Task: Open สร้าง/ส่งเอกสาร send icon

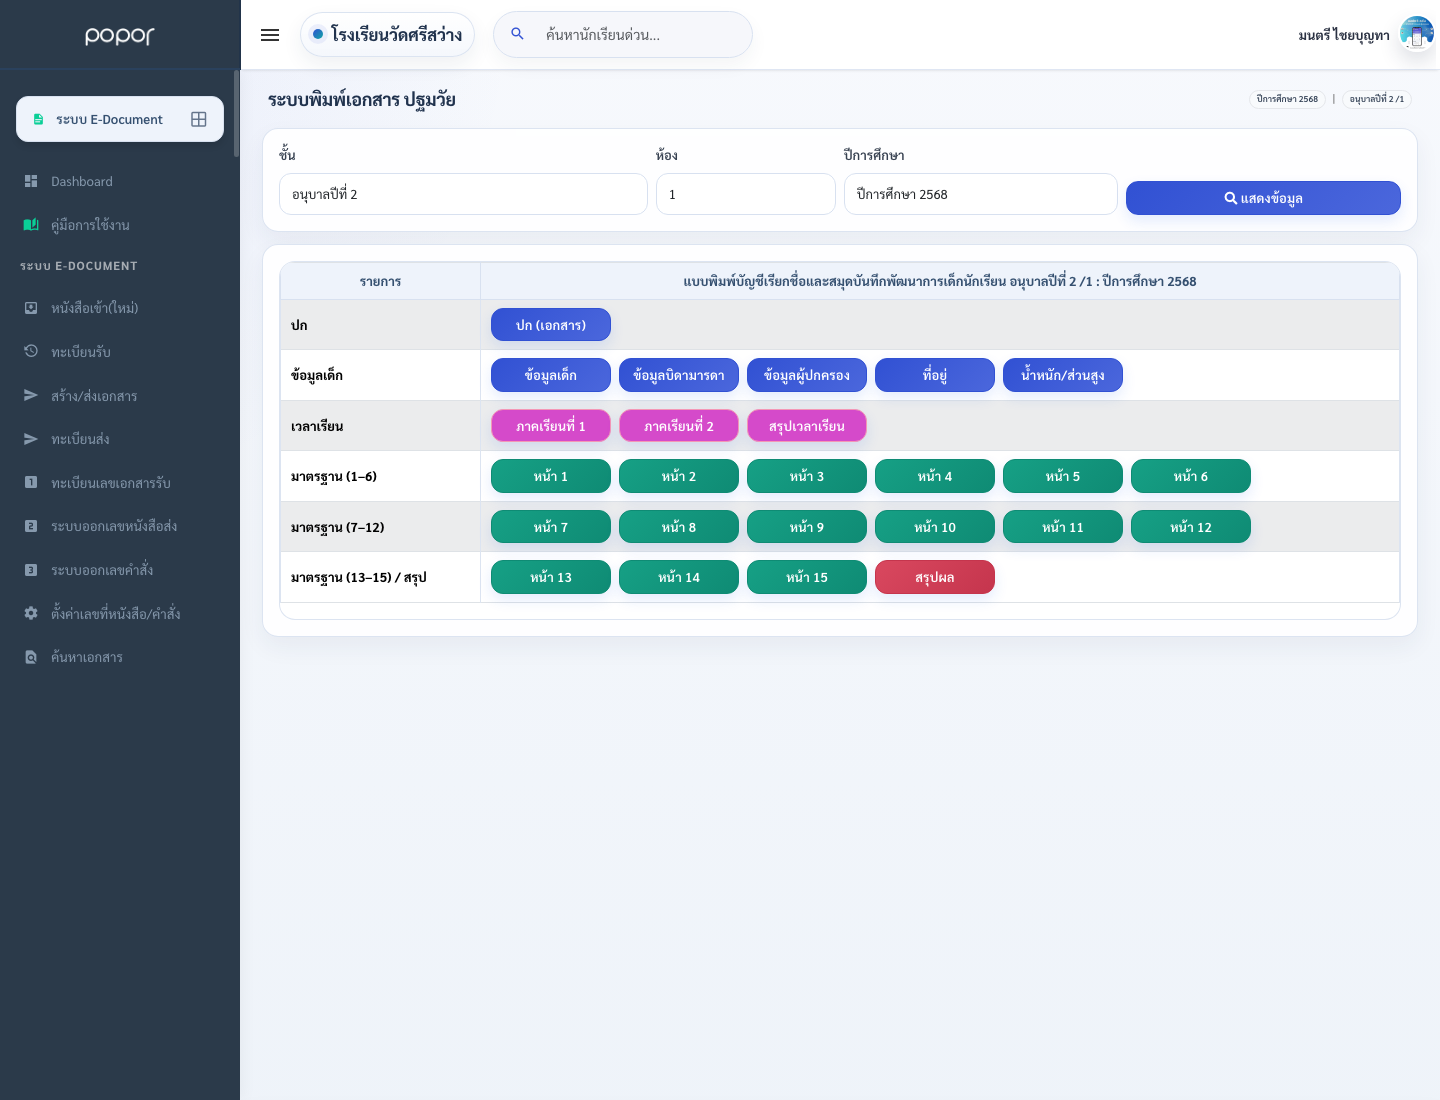Action: click(31, 395)
